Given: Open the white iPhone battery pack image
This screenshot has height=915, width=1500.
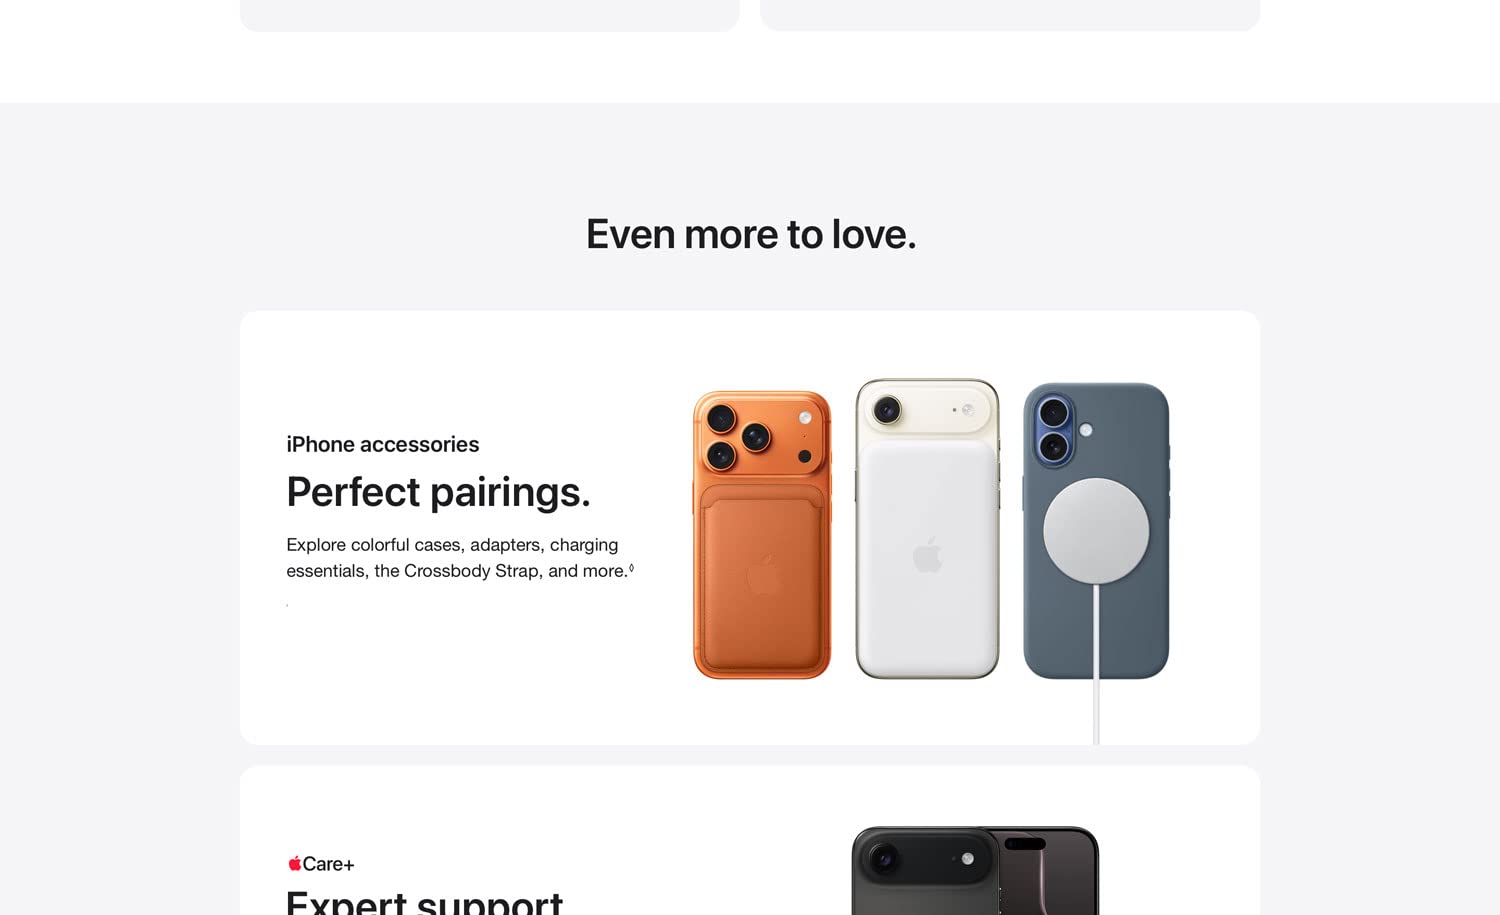Looking at the screenshot, I should (x=928, y=529).
